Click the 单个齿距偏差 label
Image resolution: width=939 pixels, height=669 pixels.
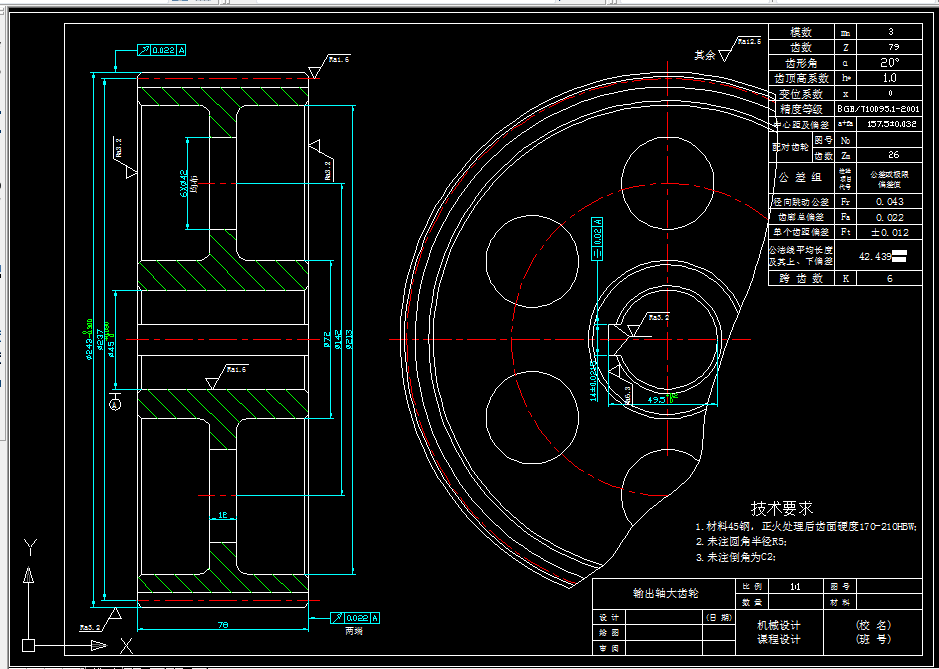[801, 232]
